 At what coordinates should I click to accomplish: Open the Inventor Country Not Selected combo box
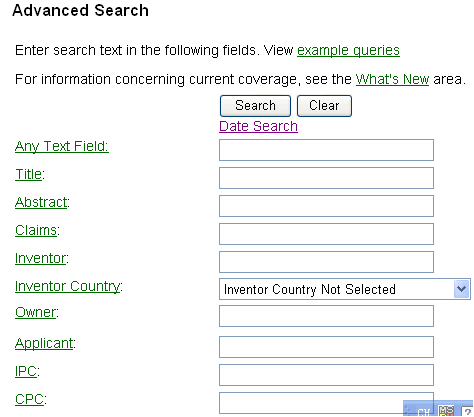pyautogui.click(x=345, y=289)
